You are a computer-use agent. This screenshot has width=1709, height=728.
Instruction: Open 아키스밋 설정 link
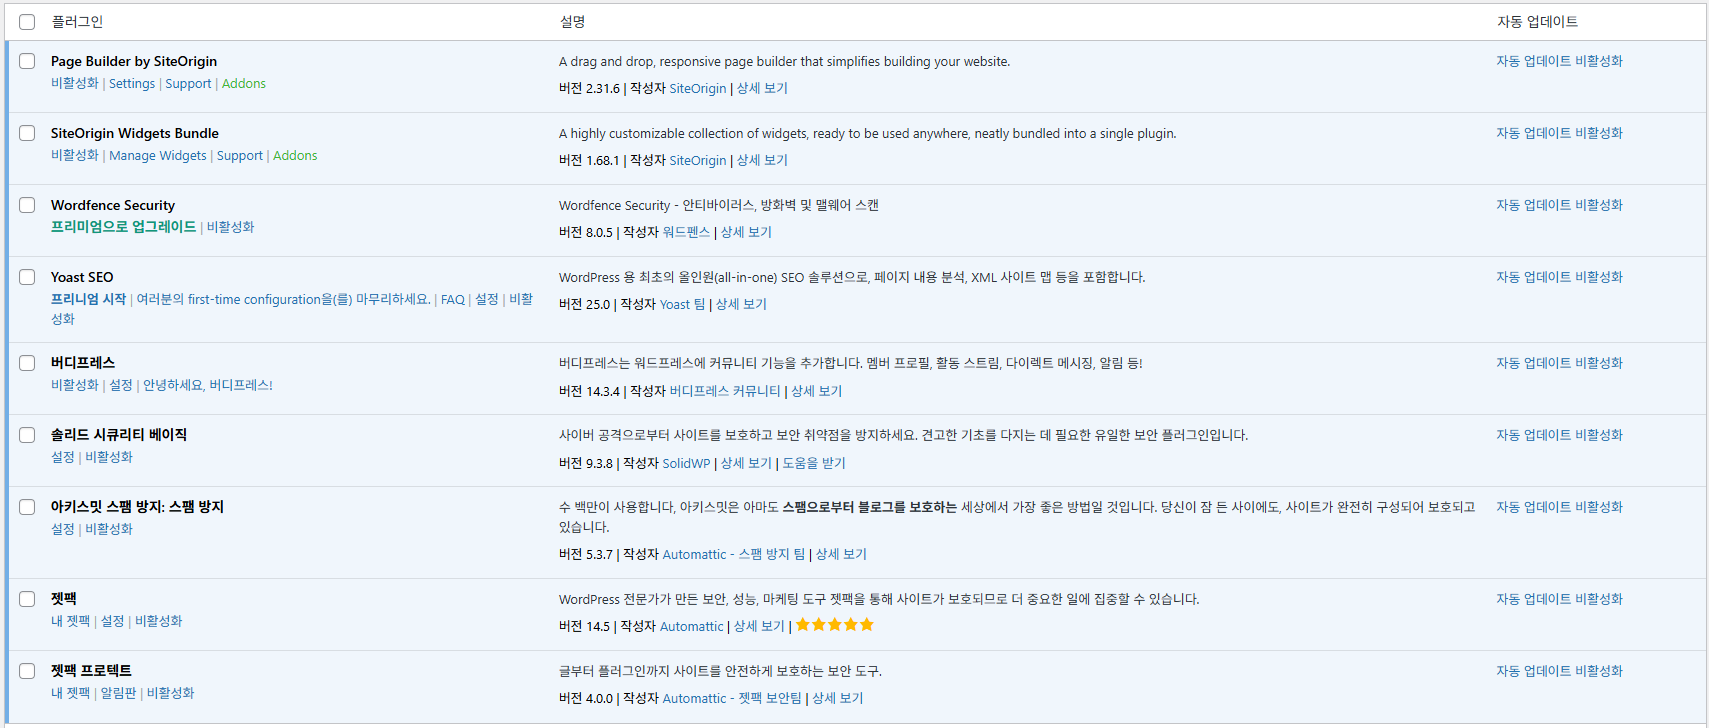click(x=63, y=529)
